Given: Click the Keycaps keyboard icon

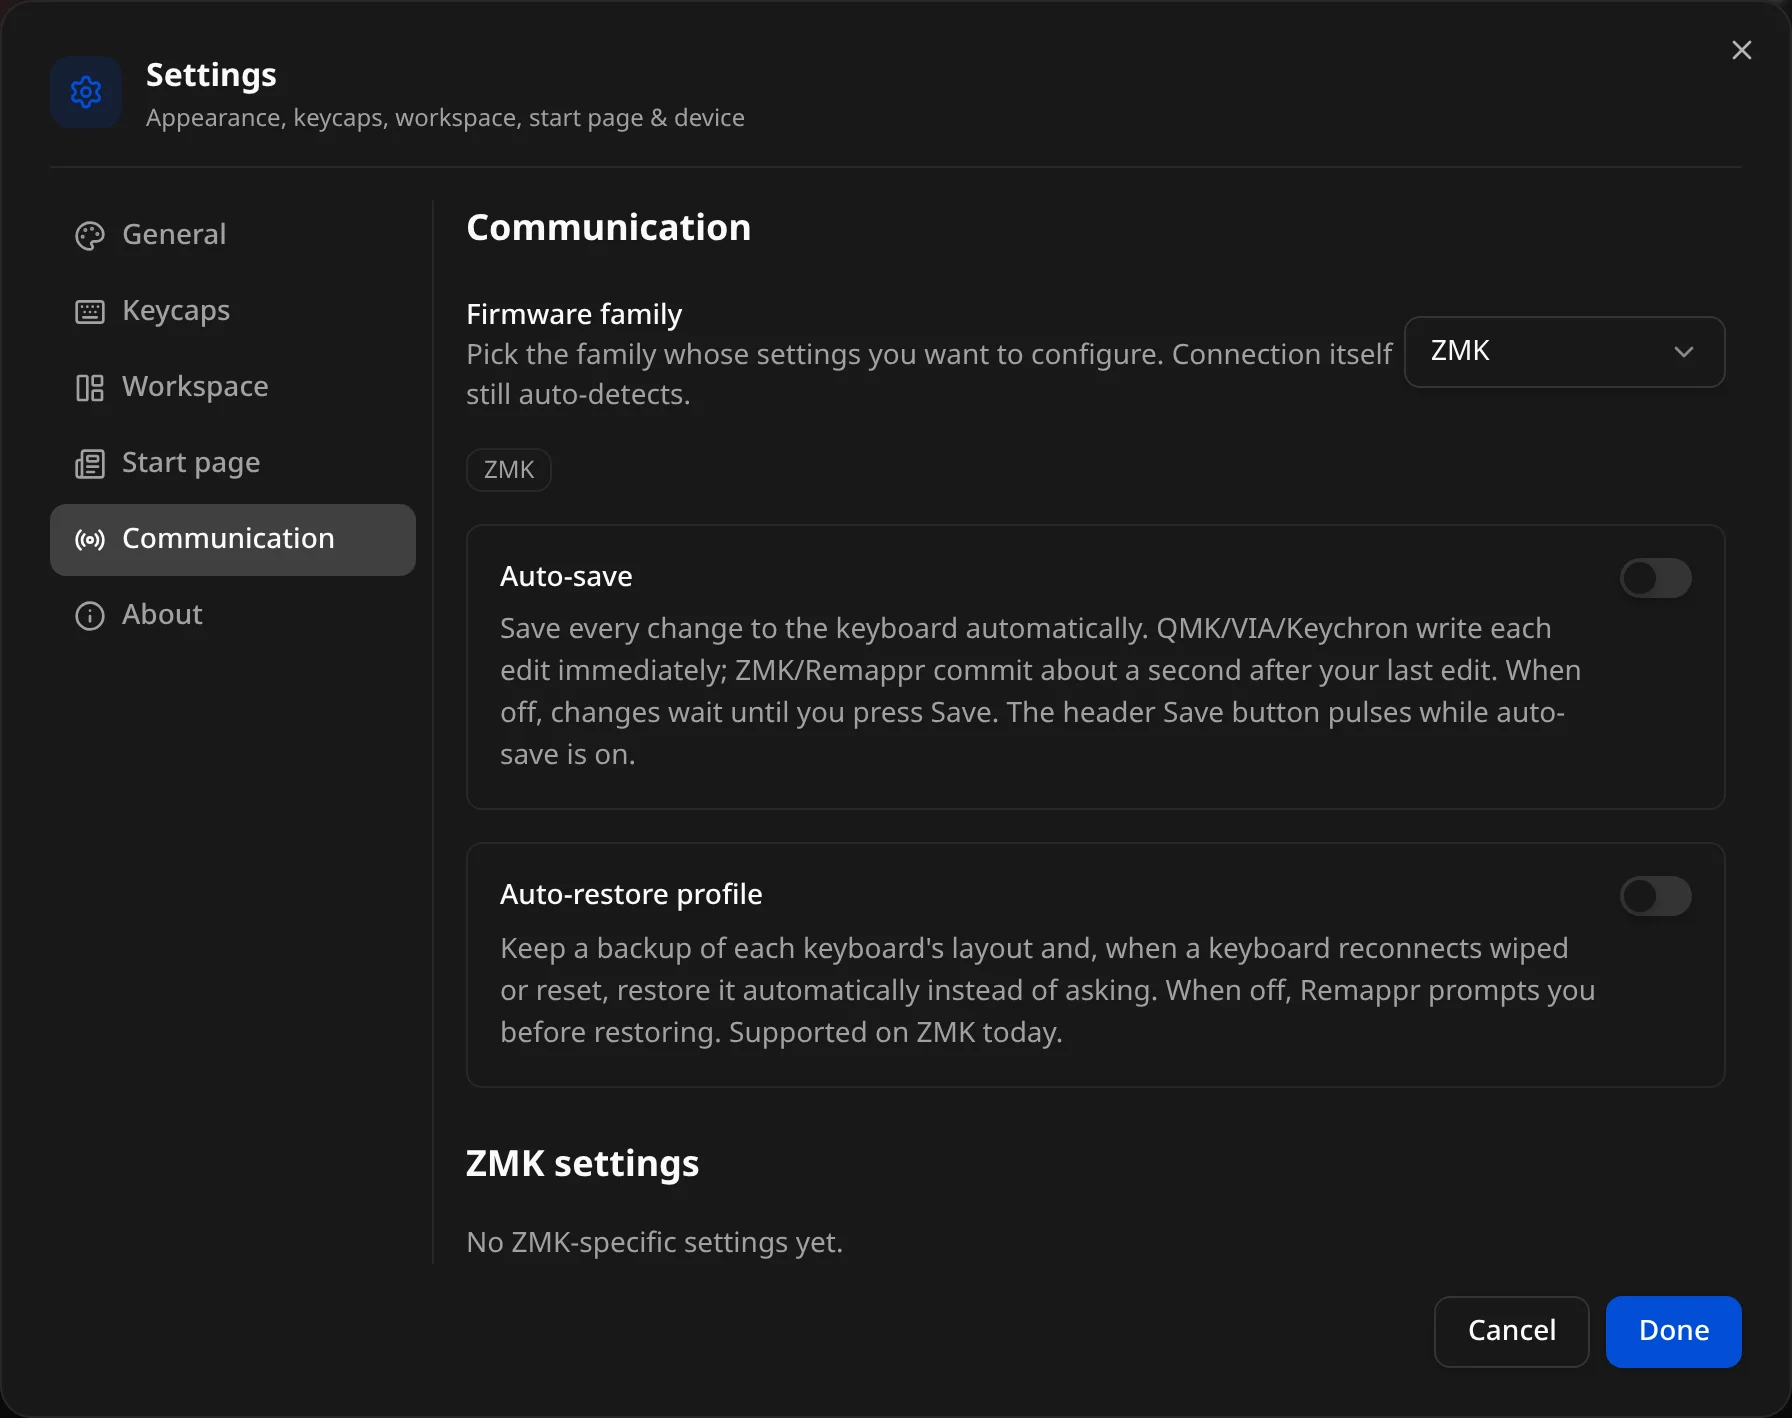Looking at the screenshot, I should tap(90, 312).
